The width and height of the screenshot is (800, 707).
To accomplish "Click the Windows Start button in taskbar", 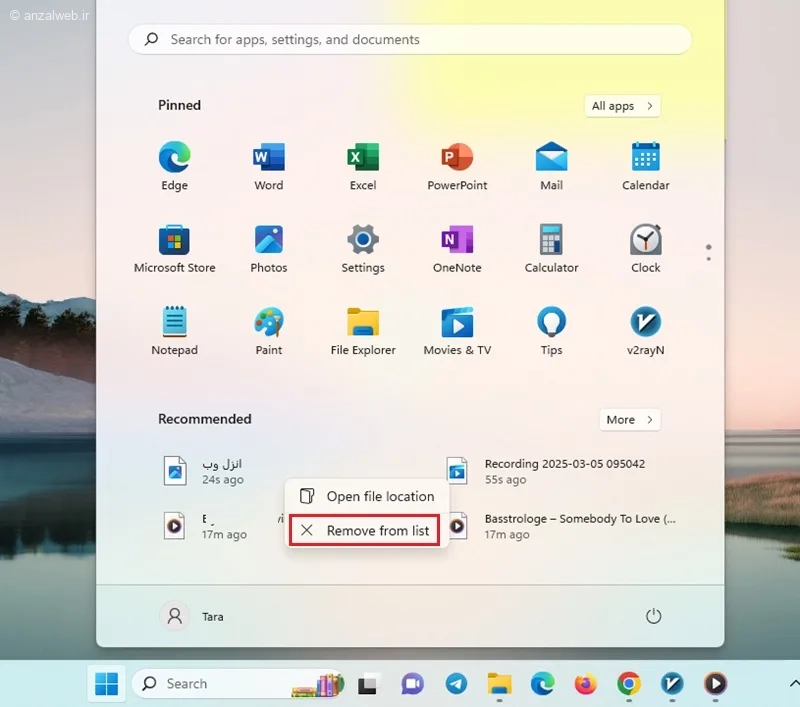I will 106,684.
